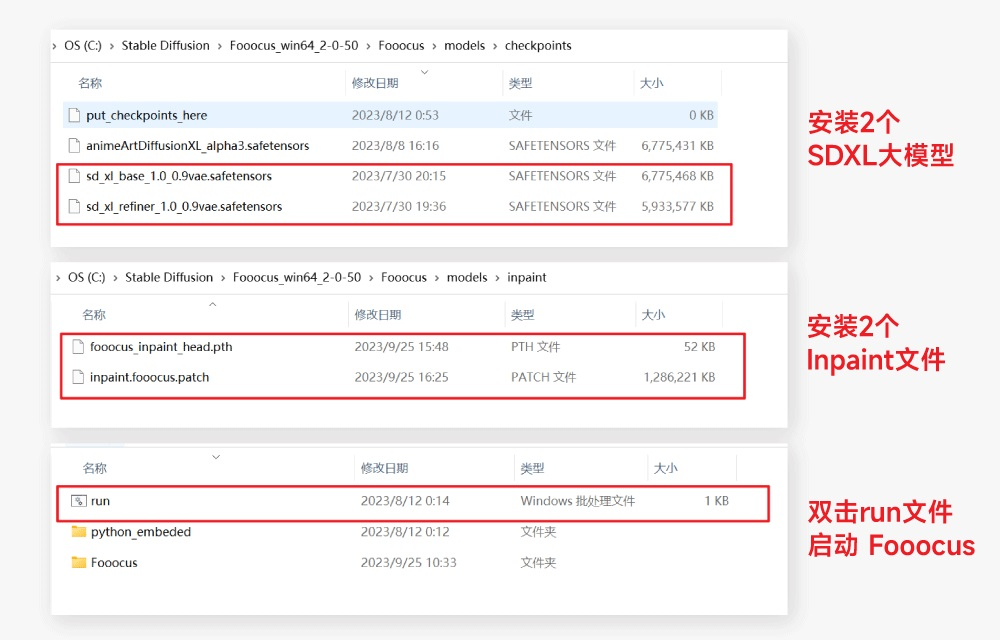Viewport: 1000px width, 640px height.
Task: Toggle sort arrow above 修改日期 in checkpoints list
Action: (425, 72)
